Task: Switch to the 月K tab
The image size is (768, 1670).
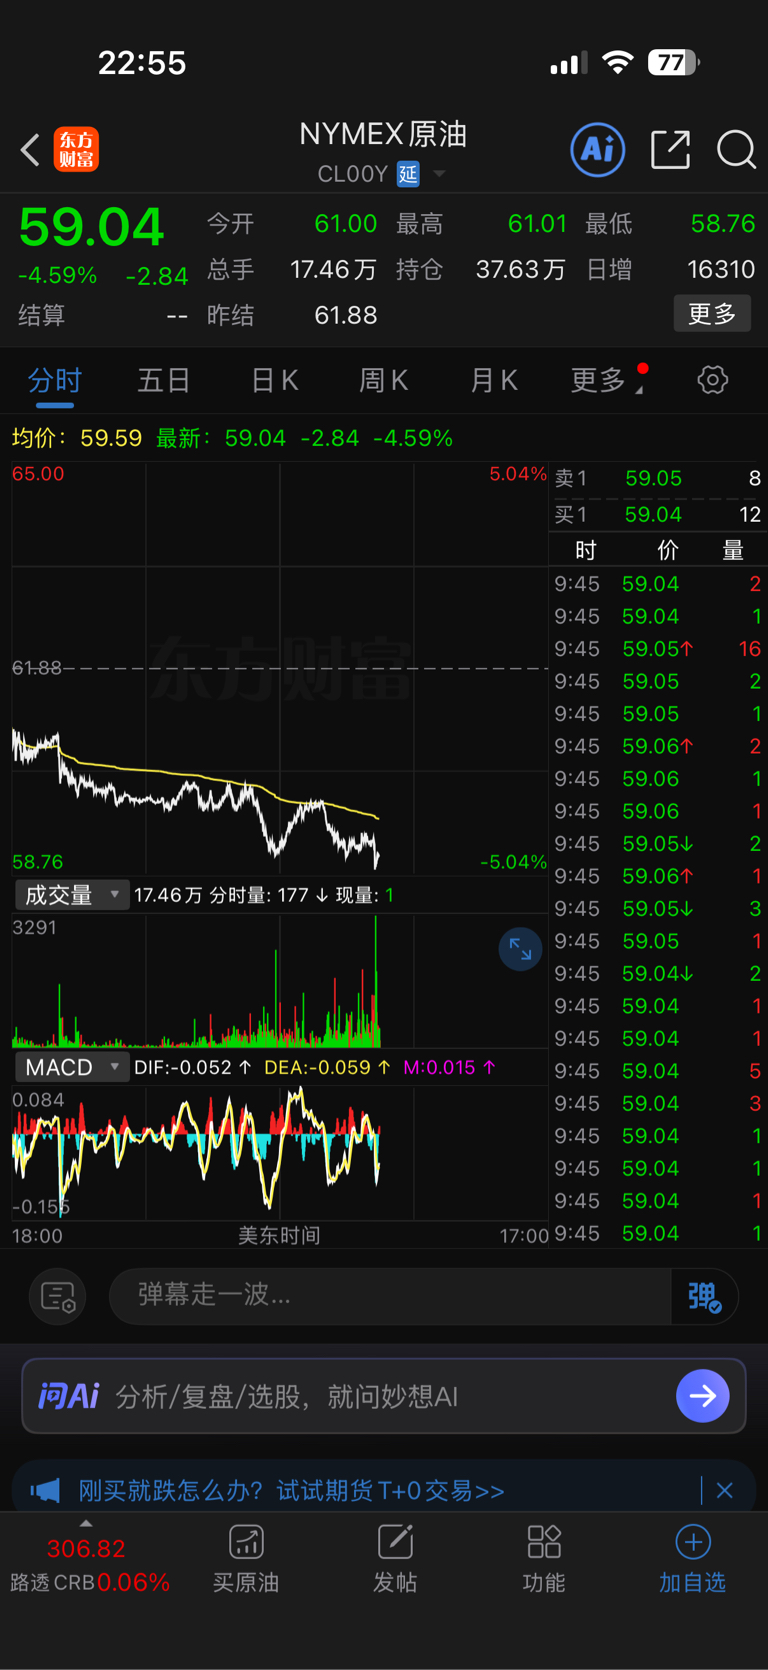Action: 493,380
